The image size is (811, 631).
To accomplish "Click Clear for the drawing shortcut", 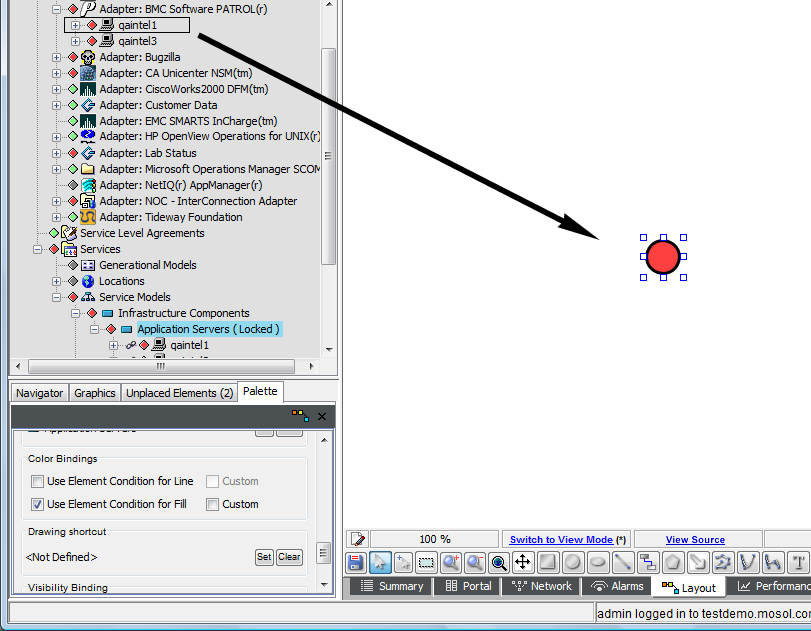I will (x=289, y=557).
